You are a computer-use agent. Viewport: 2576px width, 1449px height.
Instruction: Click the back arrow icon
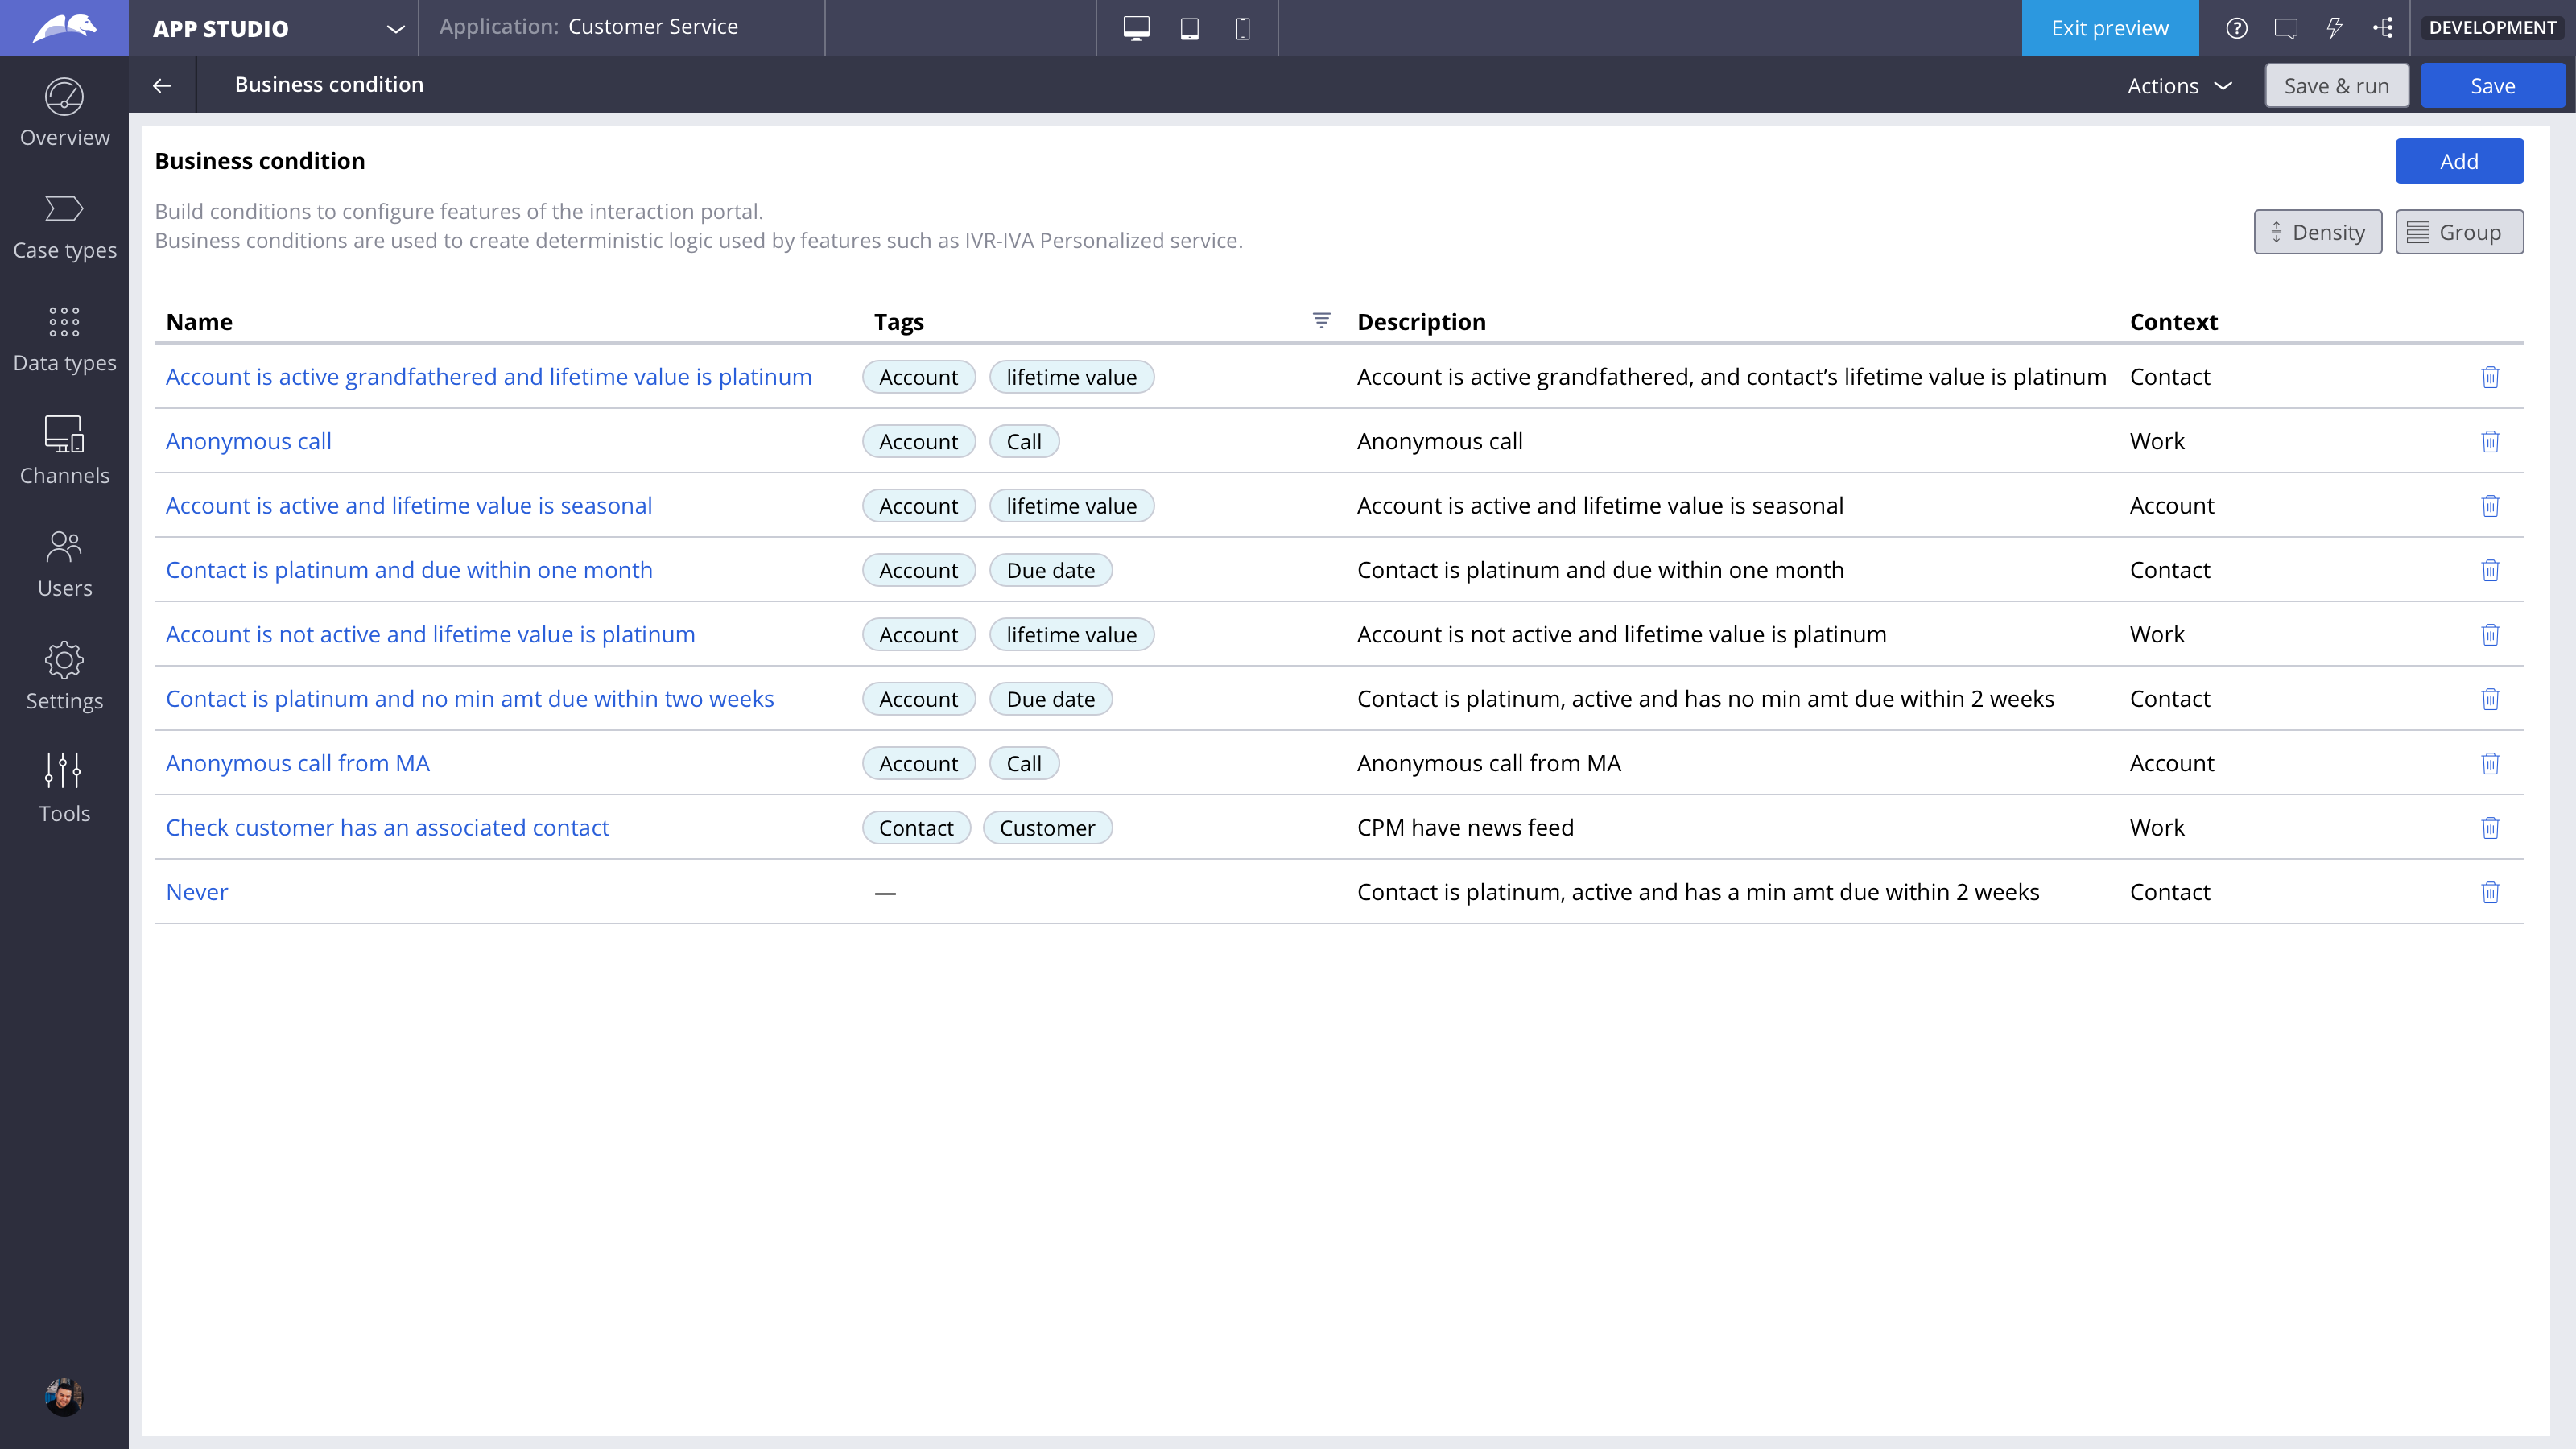tap(162, 85)
